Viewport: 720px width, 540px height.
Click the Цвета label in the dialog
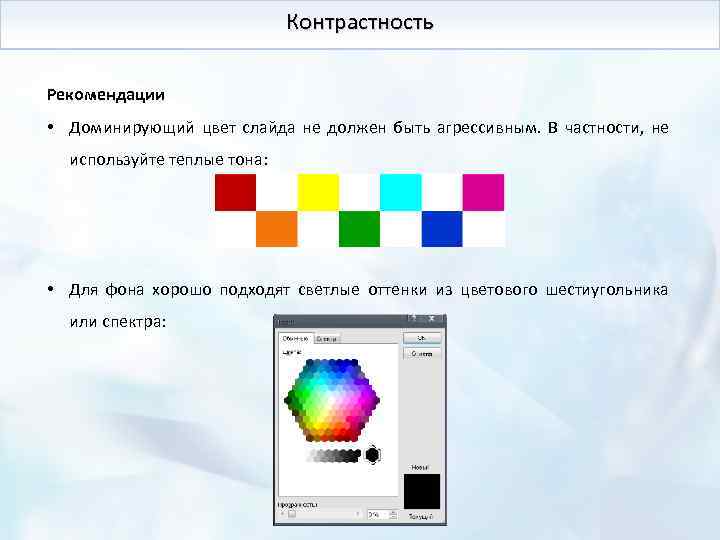pyautogui.click(x=292, y=353)
